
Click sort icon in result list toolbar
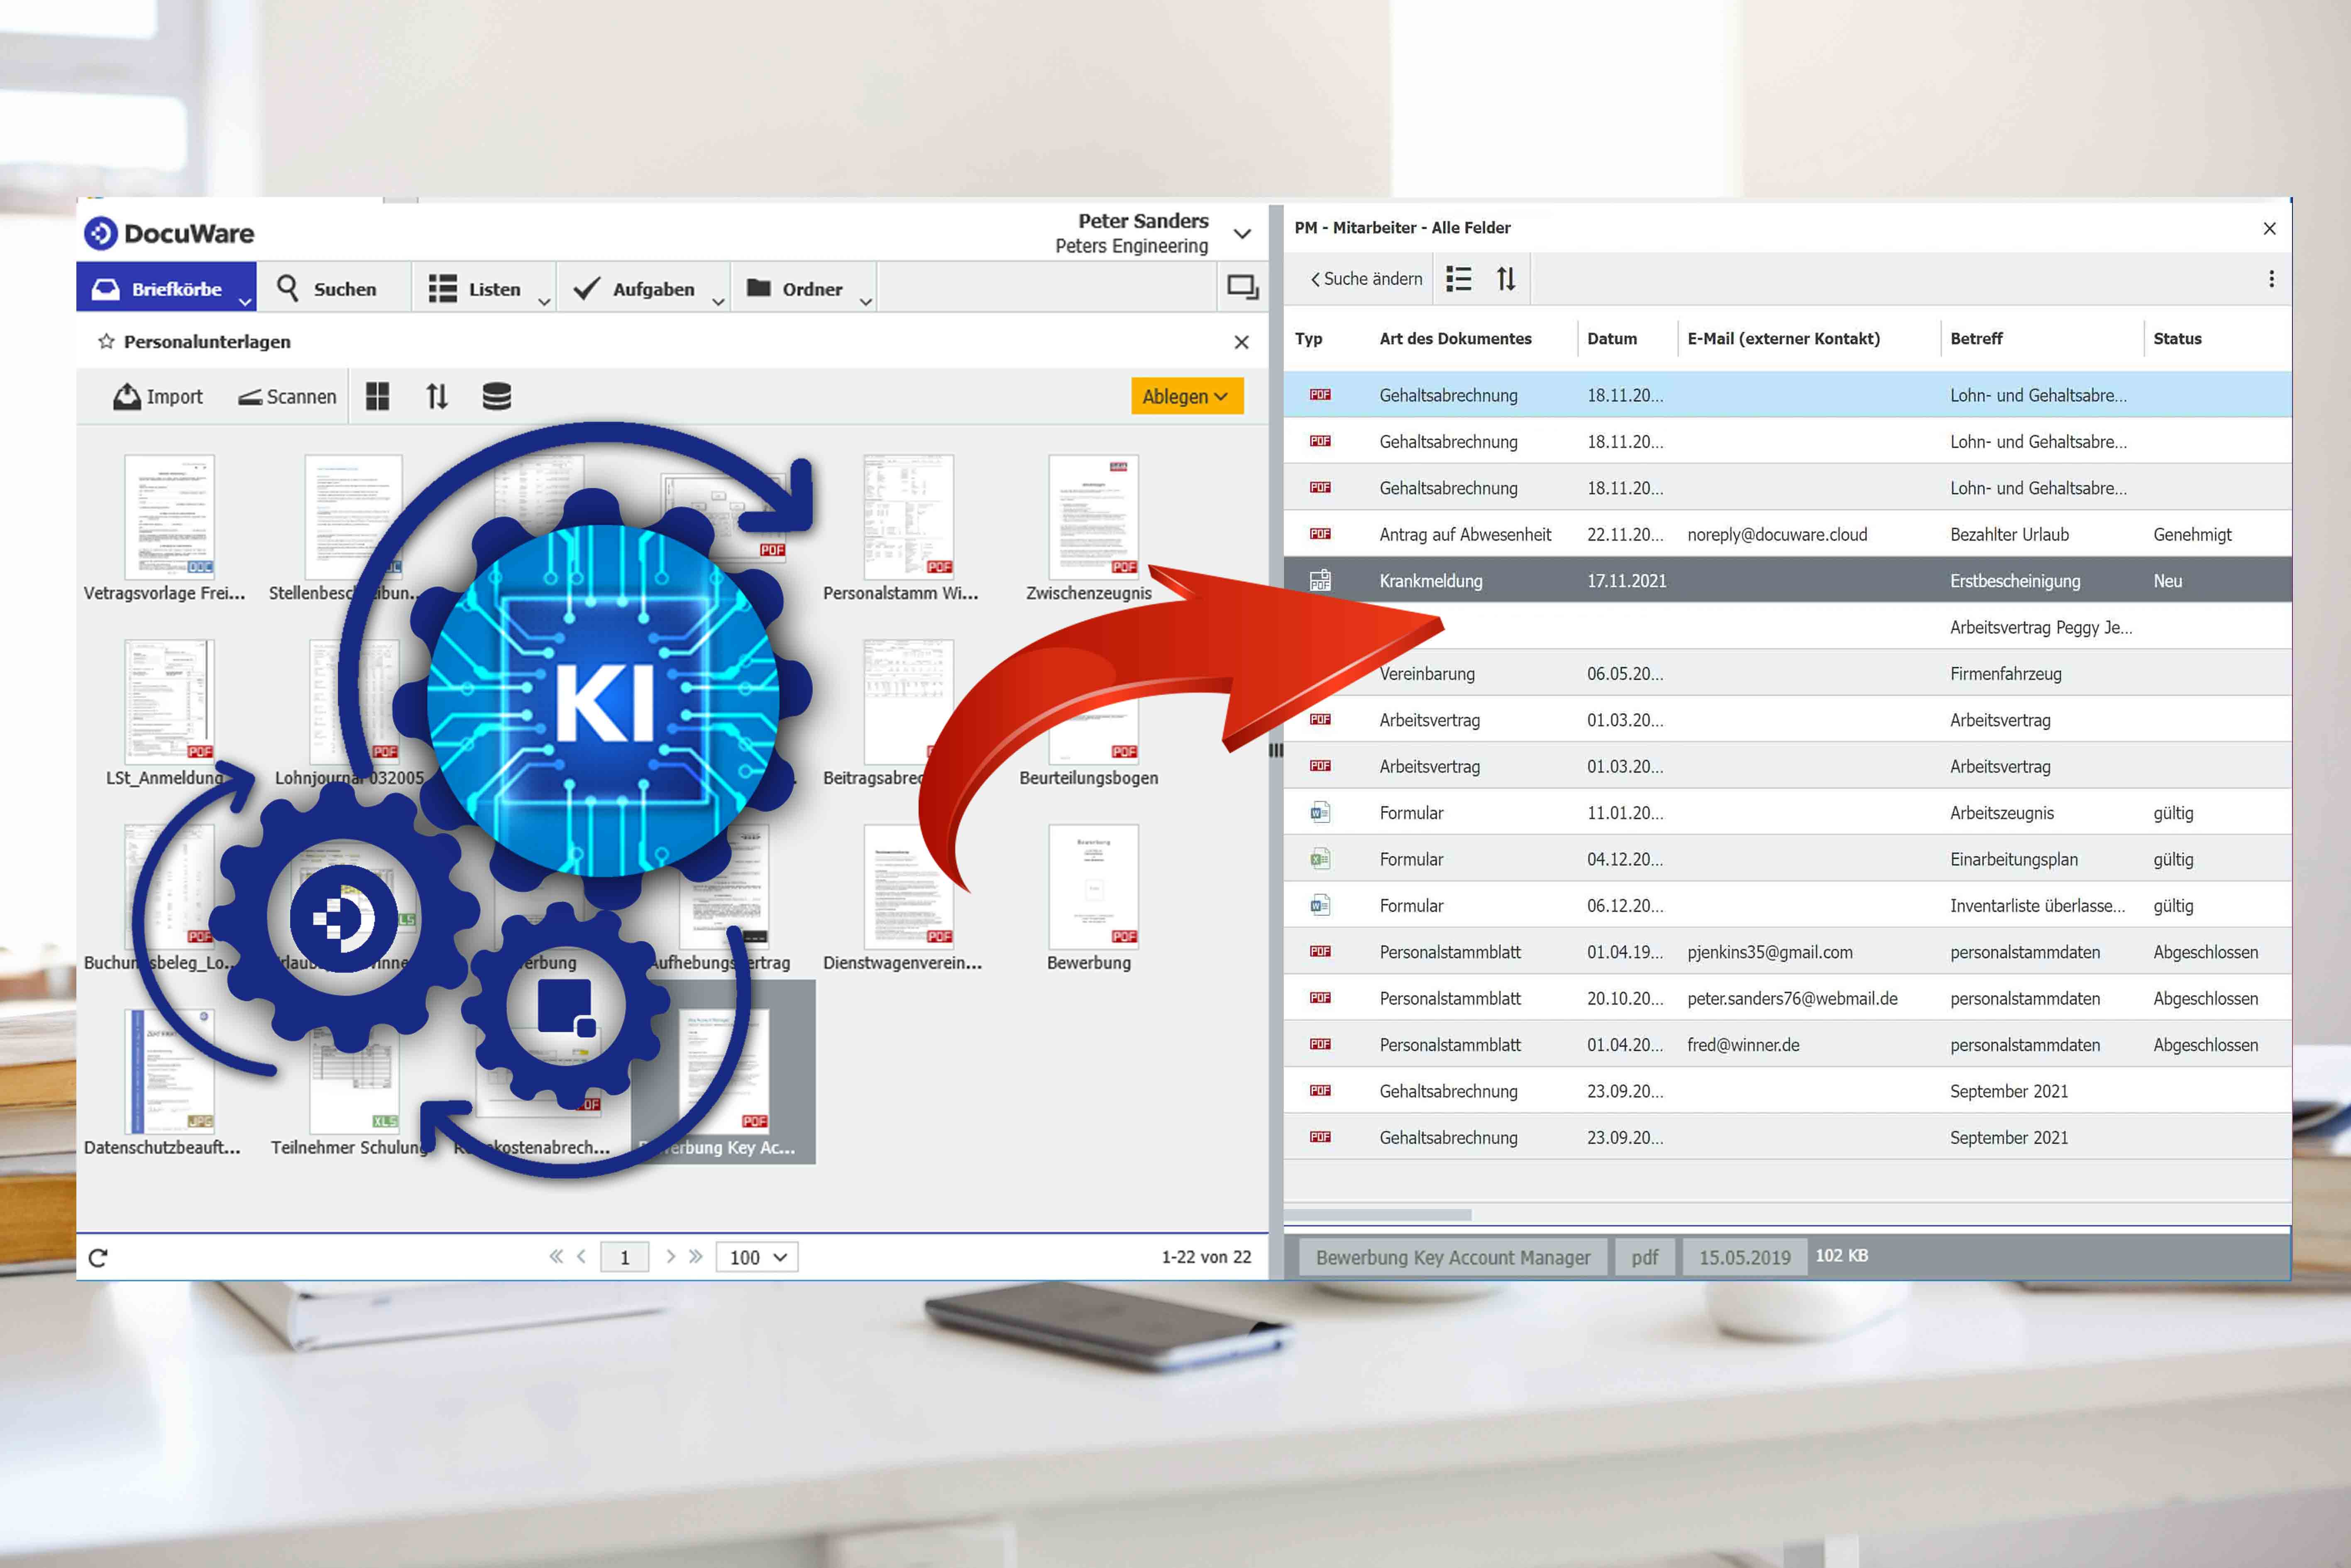[x=1506, y=279]
